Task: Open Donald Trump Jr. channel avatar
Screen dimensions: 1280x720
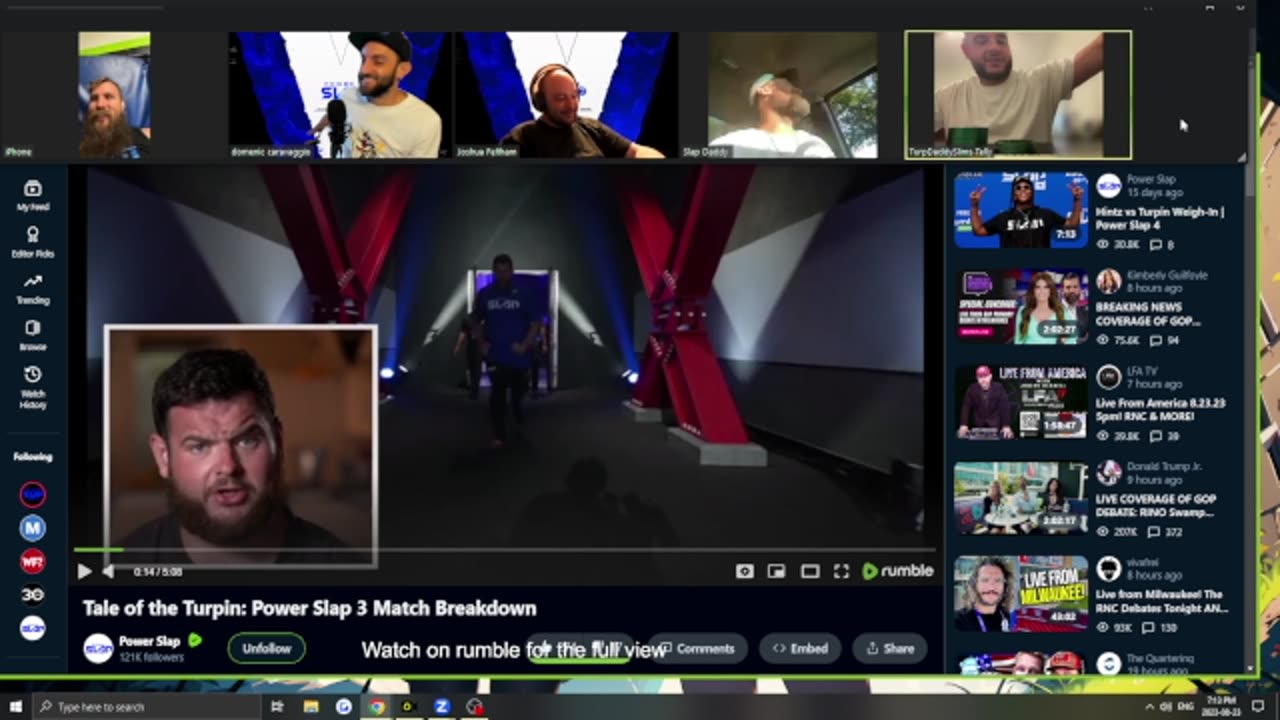Action: click(1108, 473)
